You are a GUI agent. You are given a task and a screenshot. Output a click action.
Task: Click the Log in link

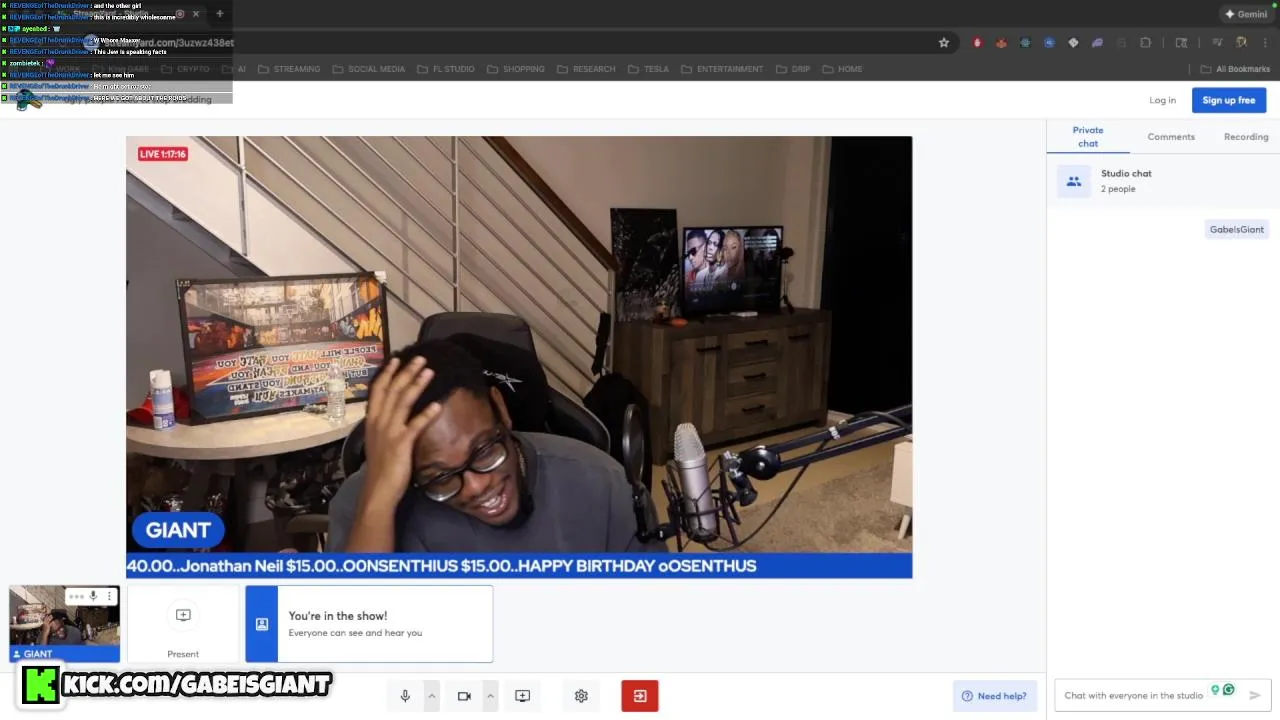[x=1163, y=100]
